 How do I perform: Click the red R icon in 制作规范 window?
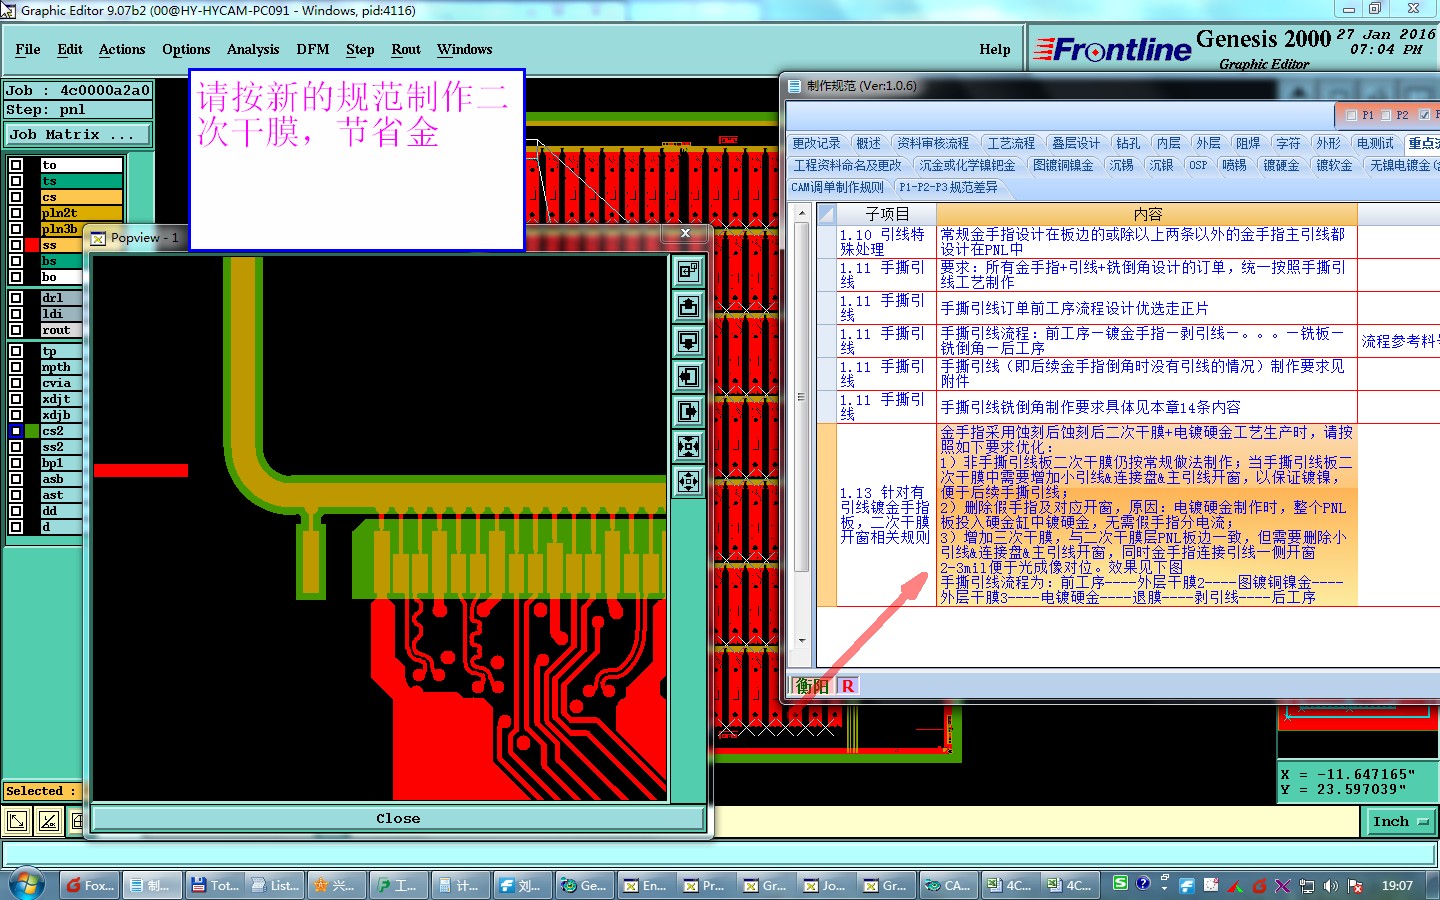pos(848,686)
